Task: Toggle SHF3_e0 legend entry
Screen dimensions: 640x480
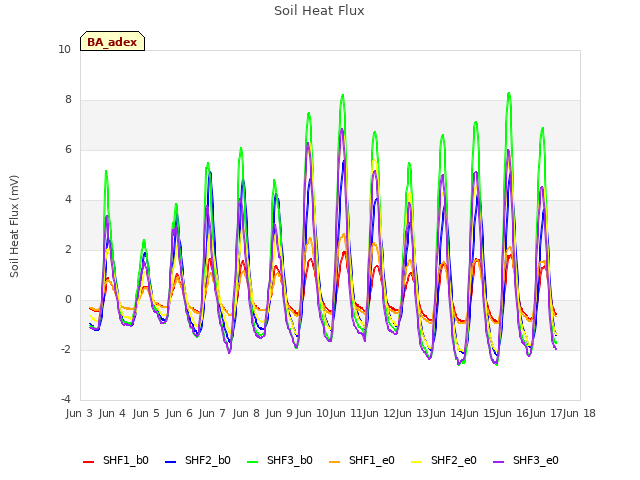Action: (x=526, y=460)
